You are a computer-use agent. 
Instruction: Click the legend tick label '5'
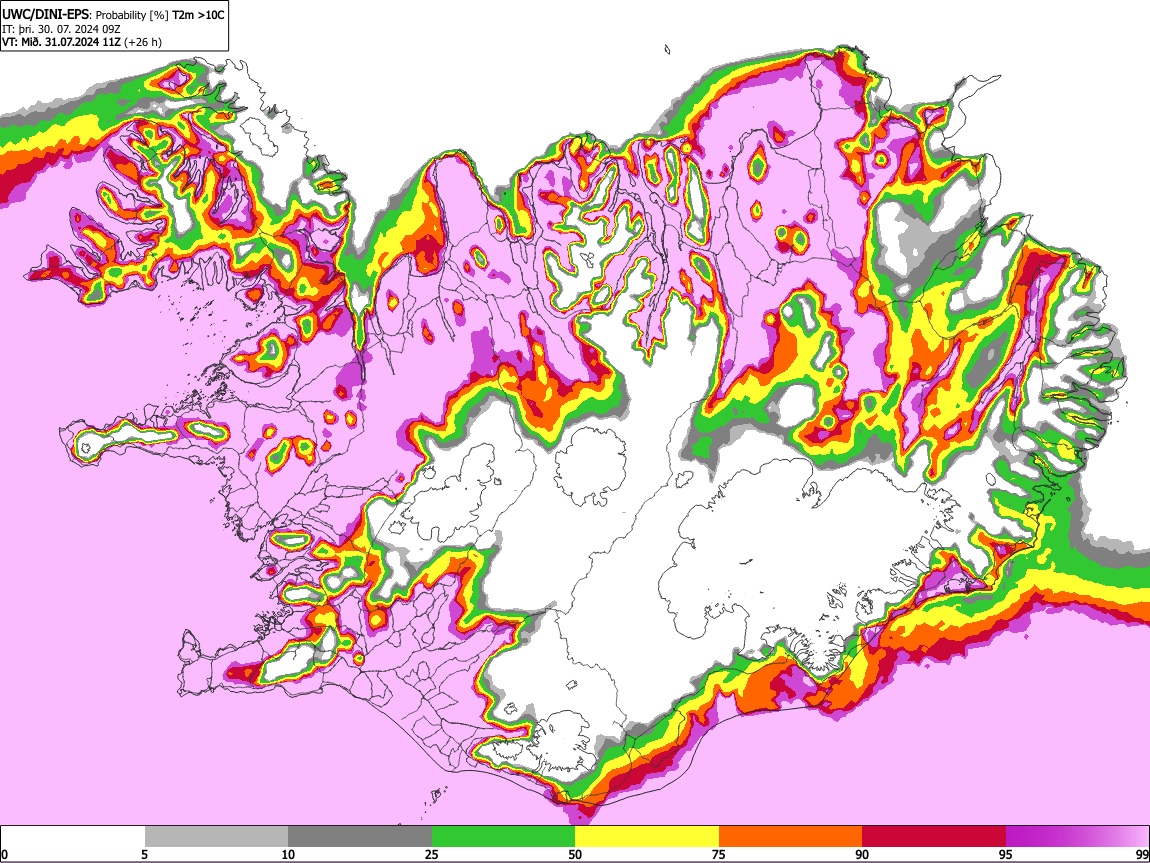(144, 855)
